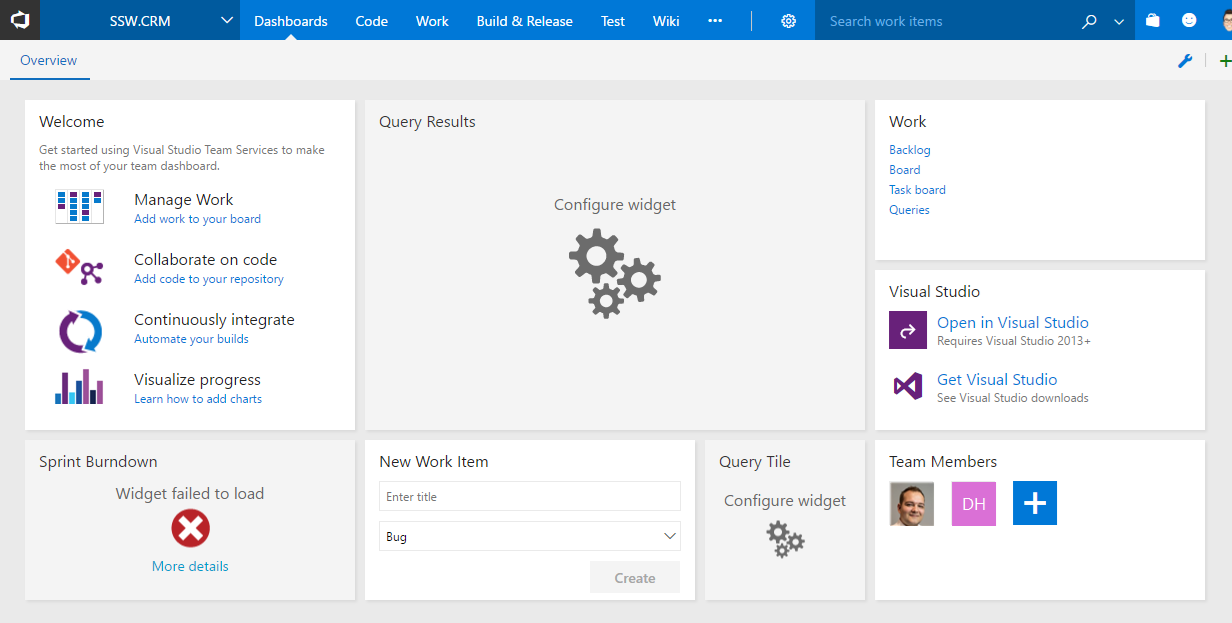Viewport: 1232px width, 623px height.
Task: Click the marketplace shopping bag icon
Action: 1153,21
